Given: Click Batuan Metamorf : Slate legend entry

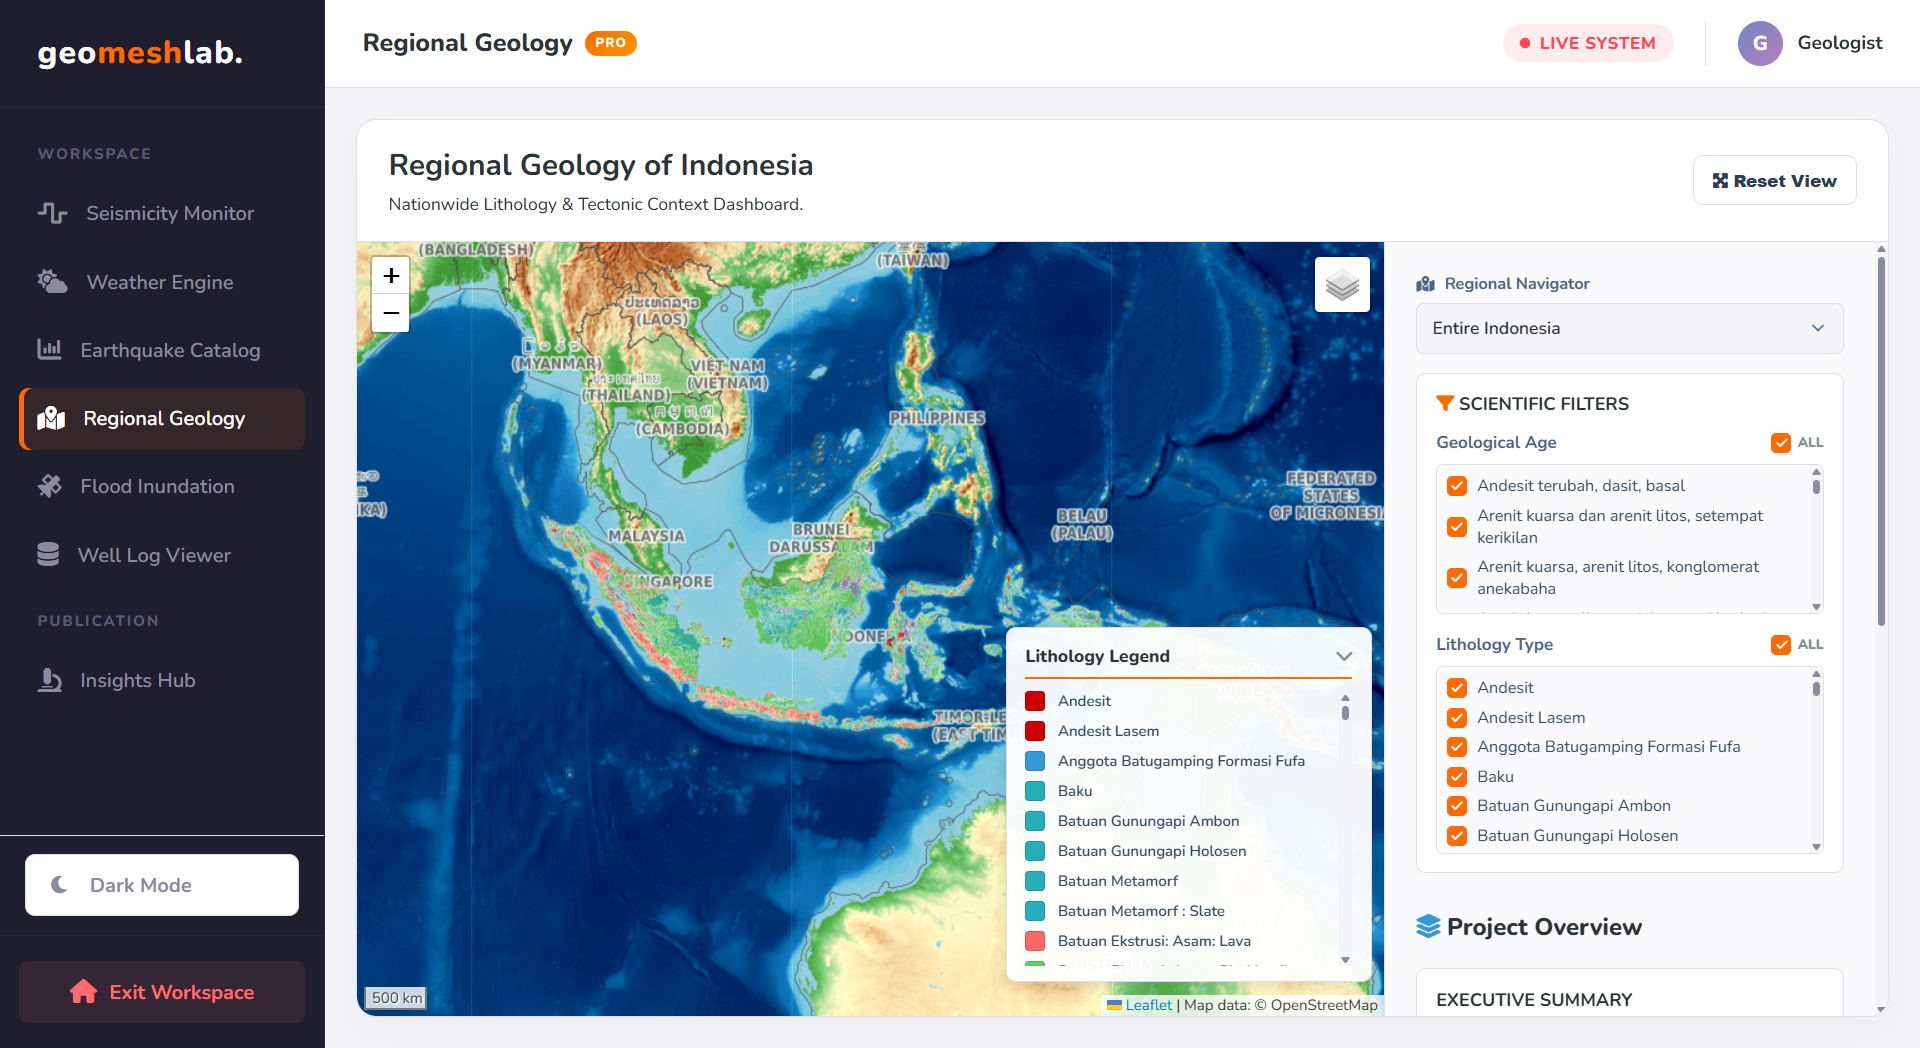Looking at the screenshot, I should [x=1141, y=911].
